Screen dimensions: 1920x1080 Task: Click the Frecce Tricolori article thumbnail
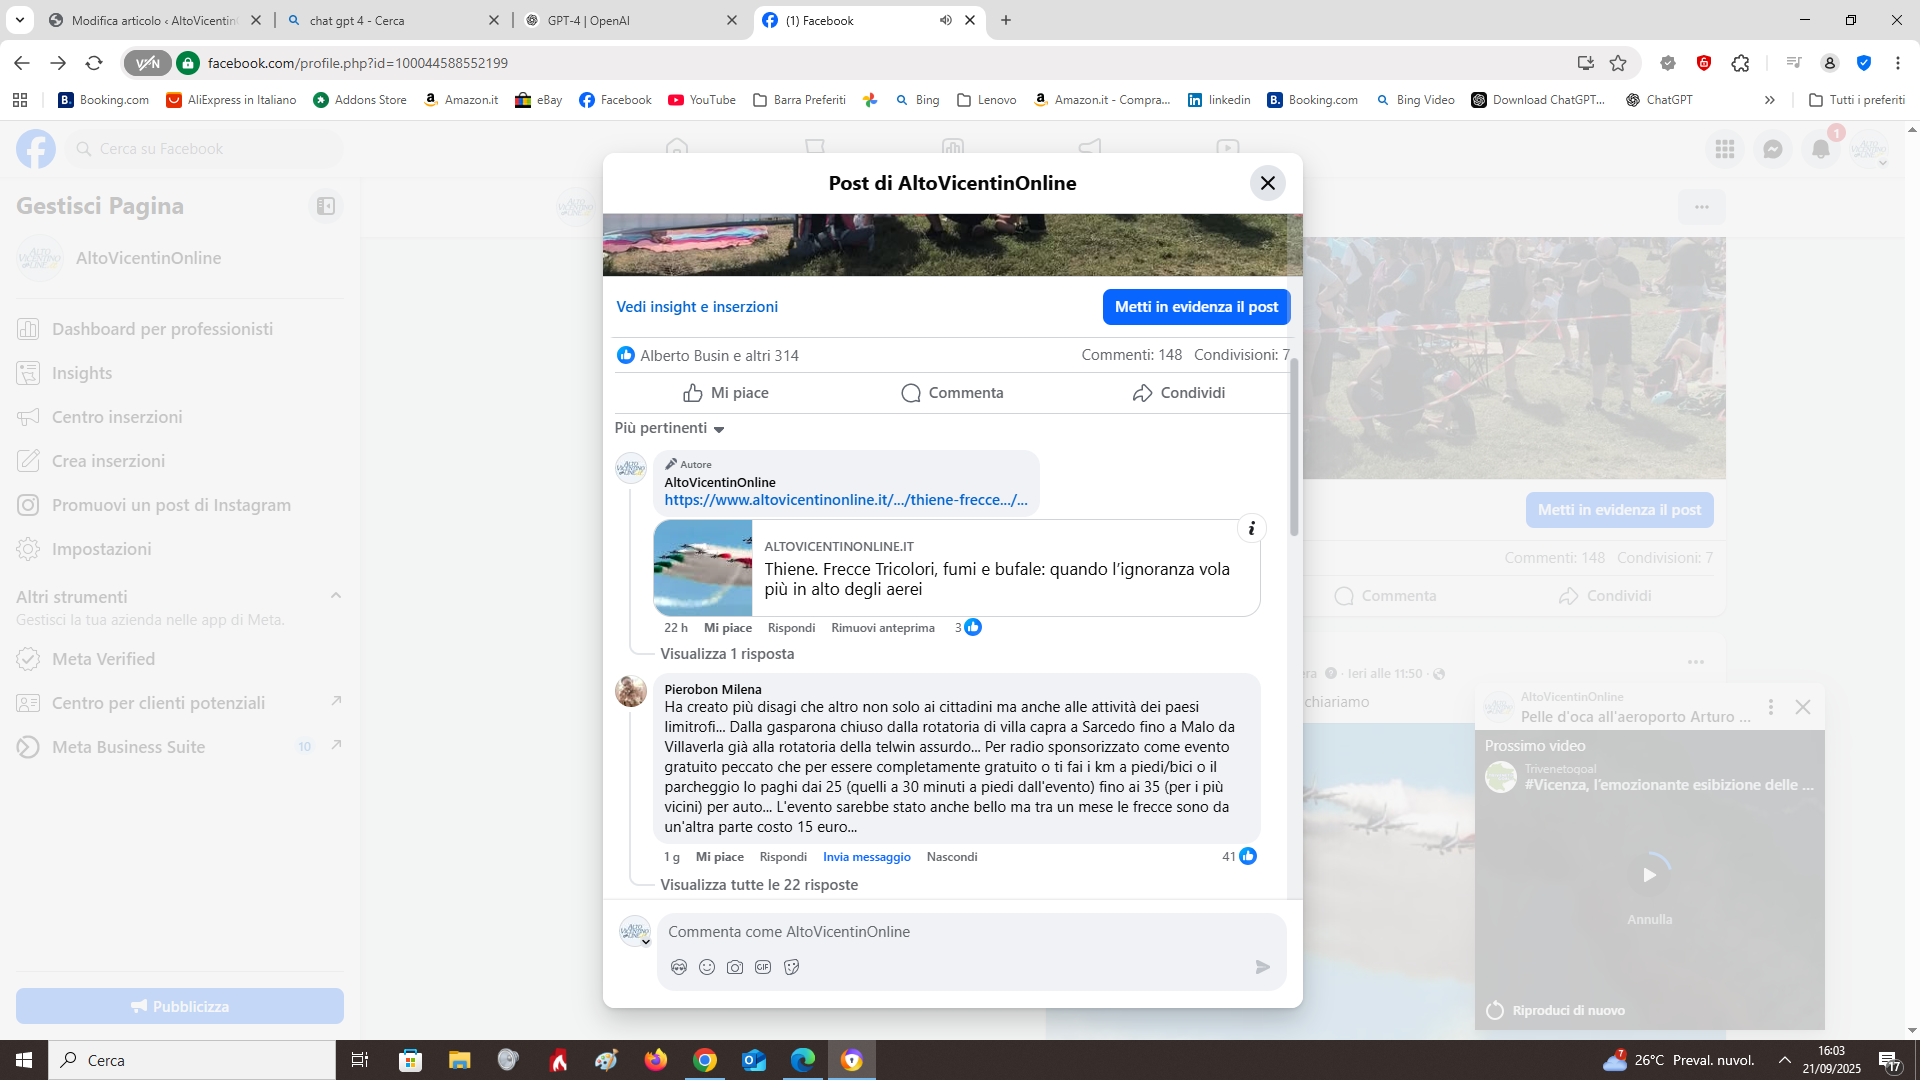coord(703,568)
